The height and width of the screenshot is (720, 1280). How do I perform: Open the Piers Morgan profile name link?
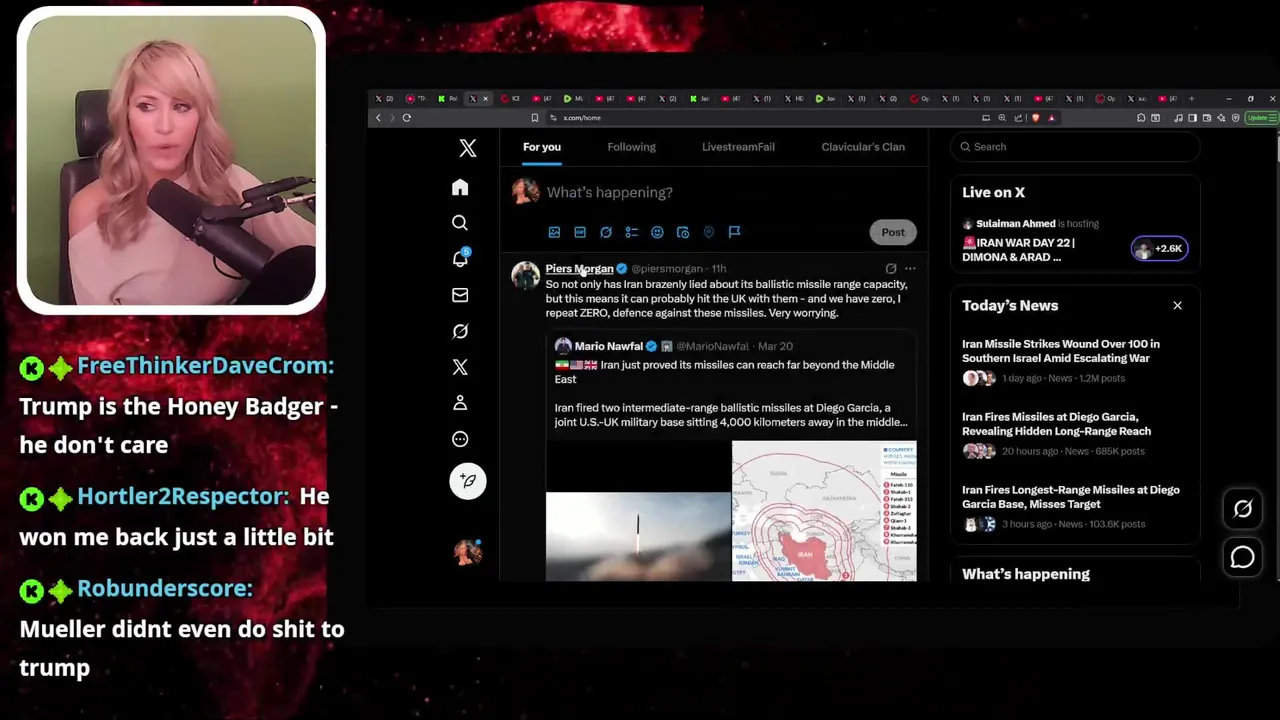[579, 269]
